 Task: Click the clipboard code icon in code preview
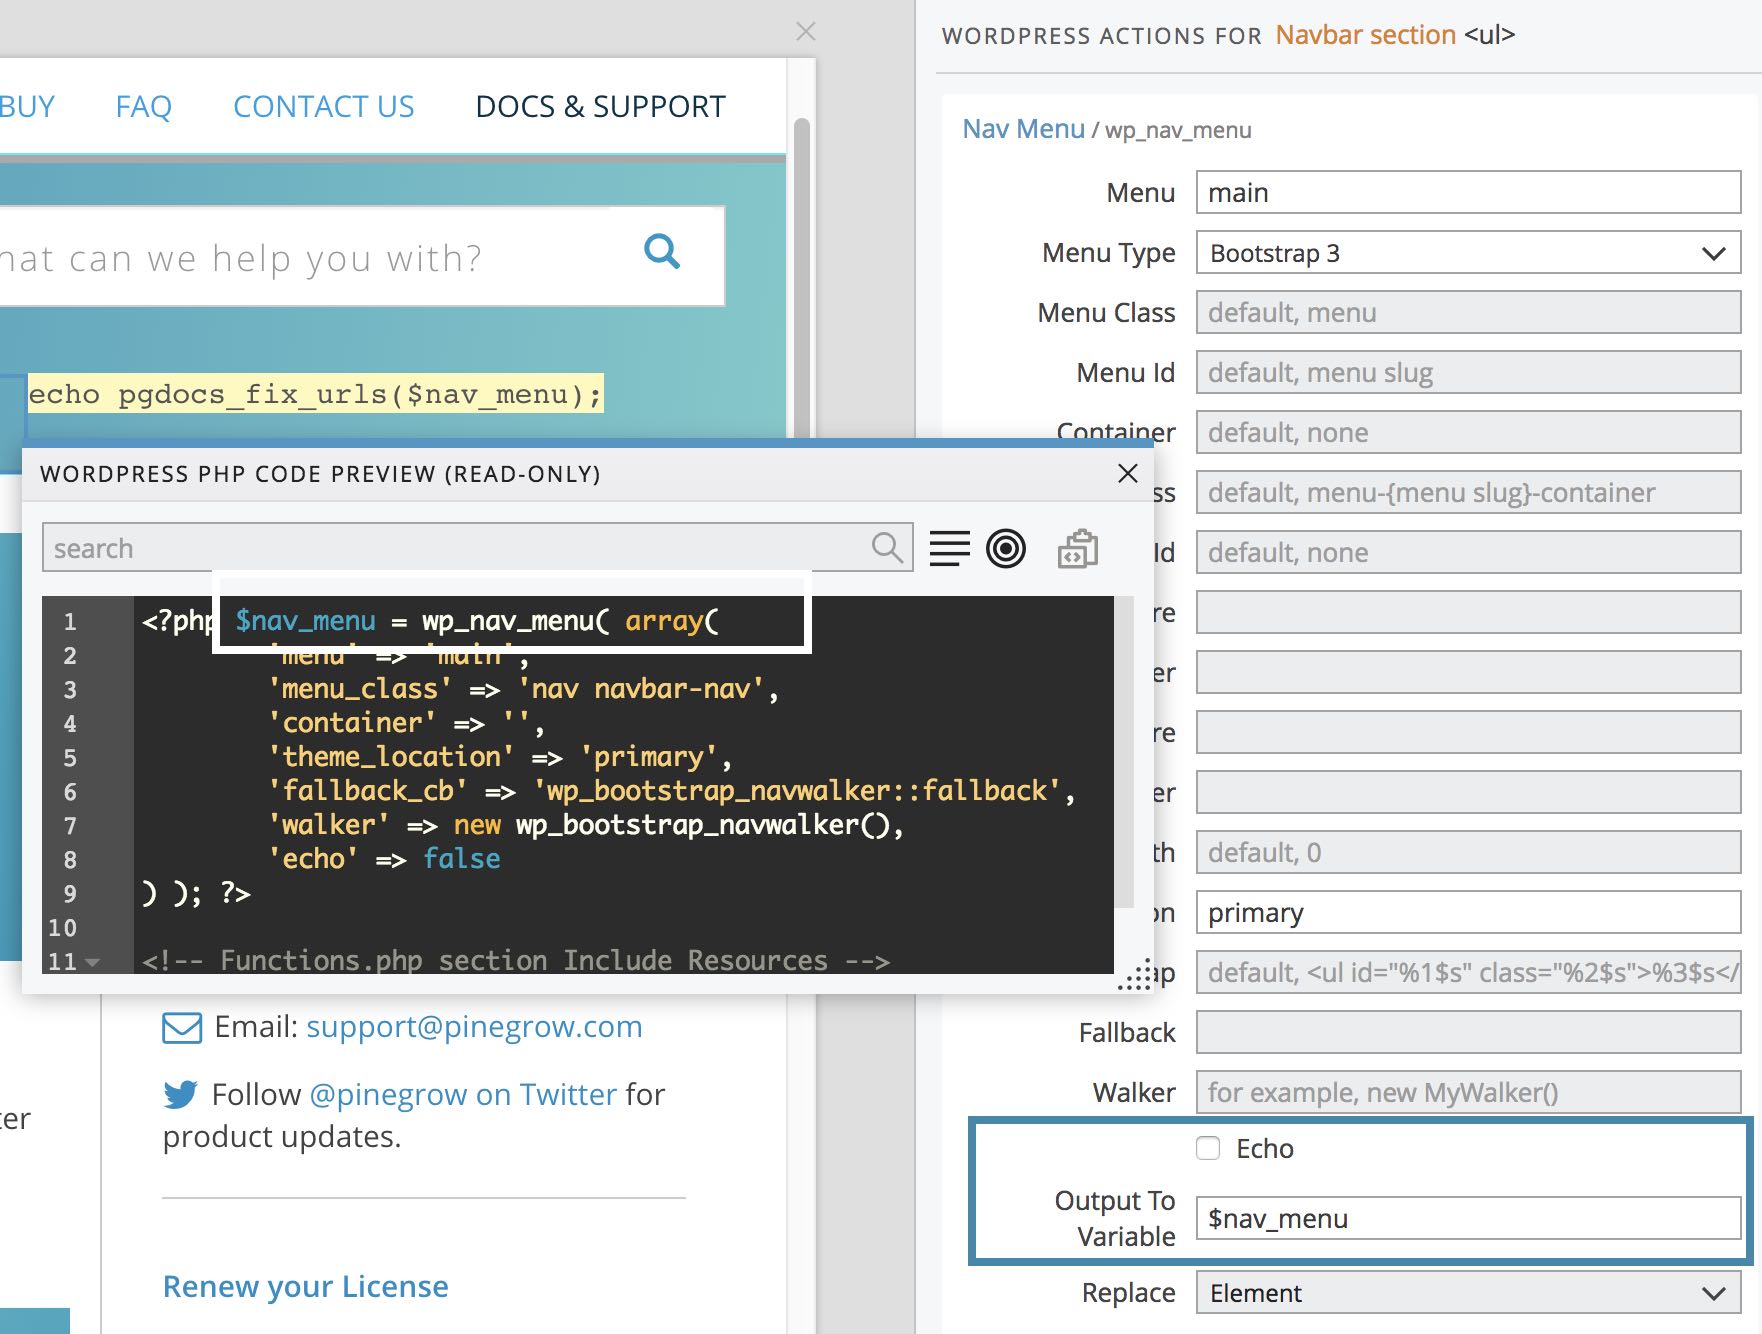click(1077, 548)
